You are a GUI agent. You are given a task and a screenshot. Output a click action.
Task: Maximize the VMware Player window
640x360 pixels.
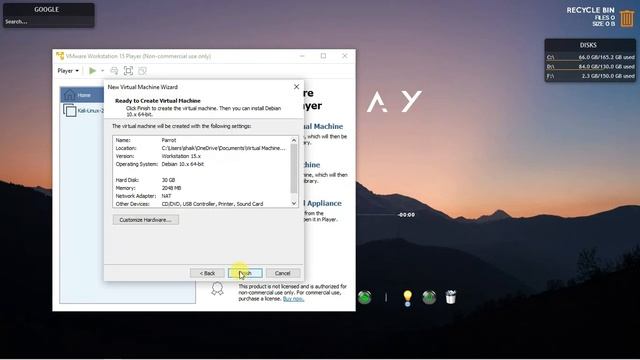click(x=323, y=56)
